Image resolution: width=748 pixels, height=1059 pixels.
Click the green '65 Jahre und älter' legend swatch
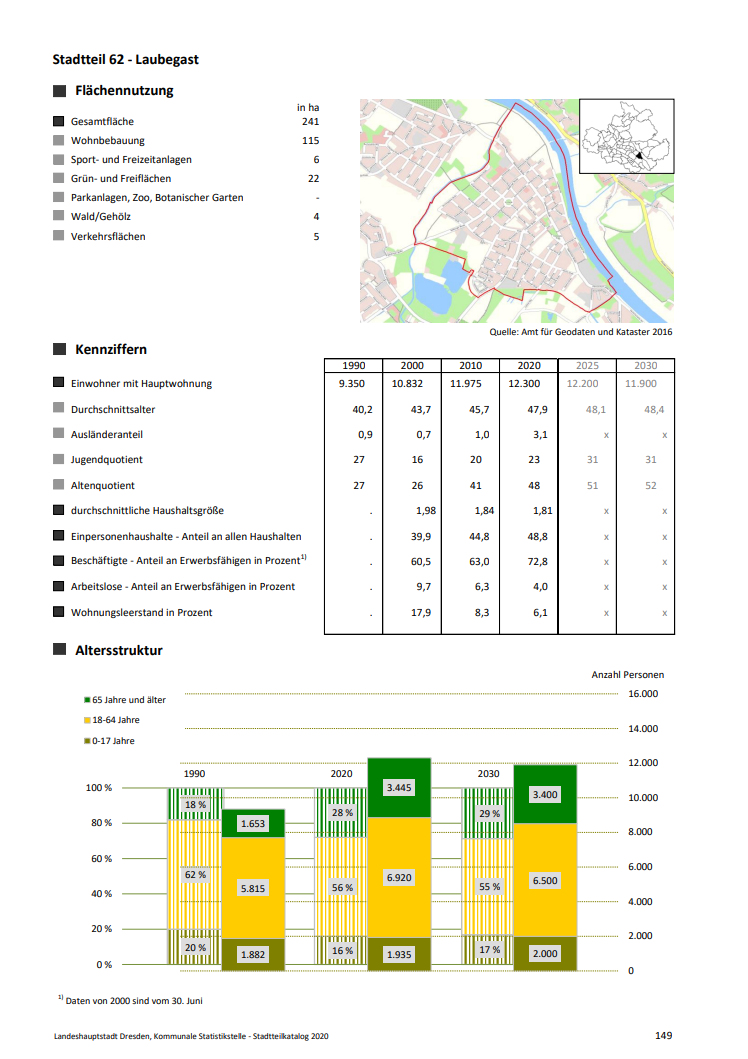coord(87,700)
